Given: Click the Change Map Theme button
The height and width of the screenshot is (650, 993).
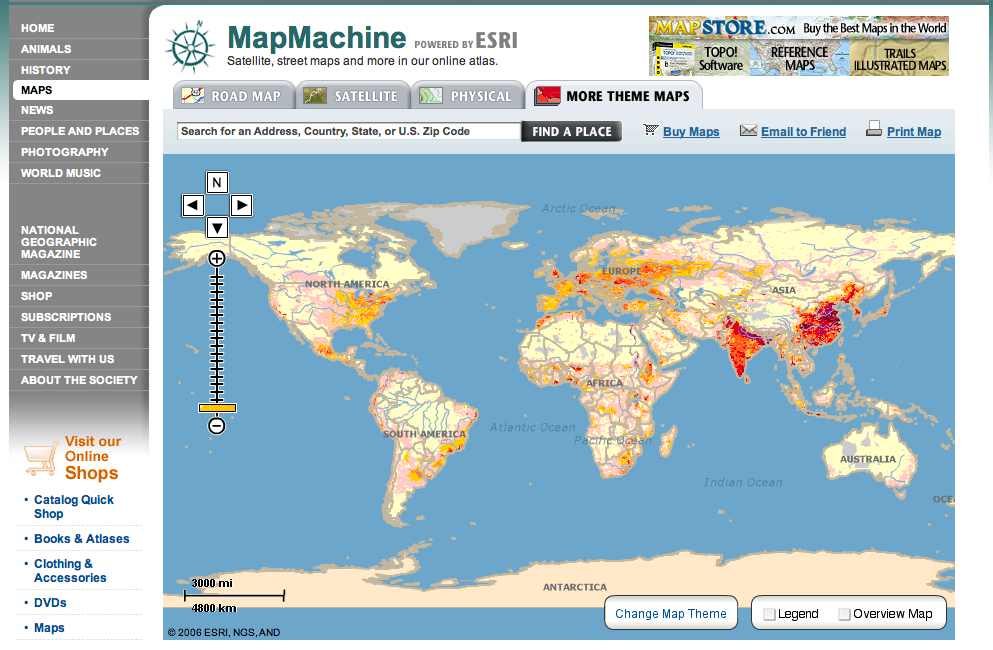Looking at the screenshot, I should point(671,613).
